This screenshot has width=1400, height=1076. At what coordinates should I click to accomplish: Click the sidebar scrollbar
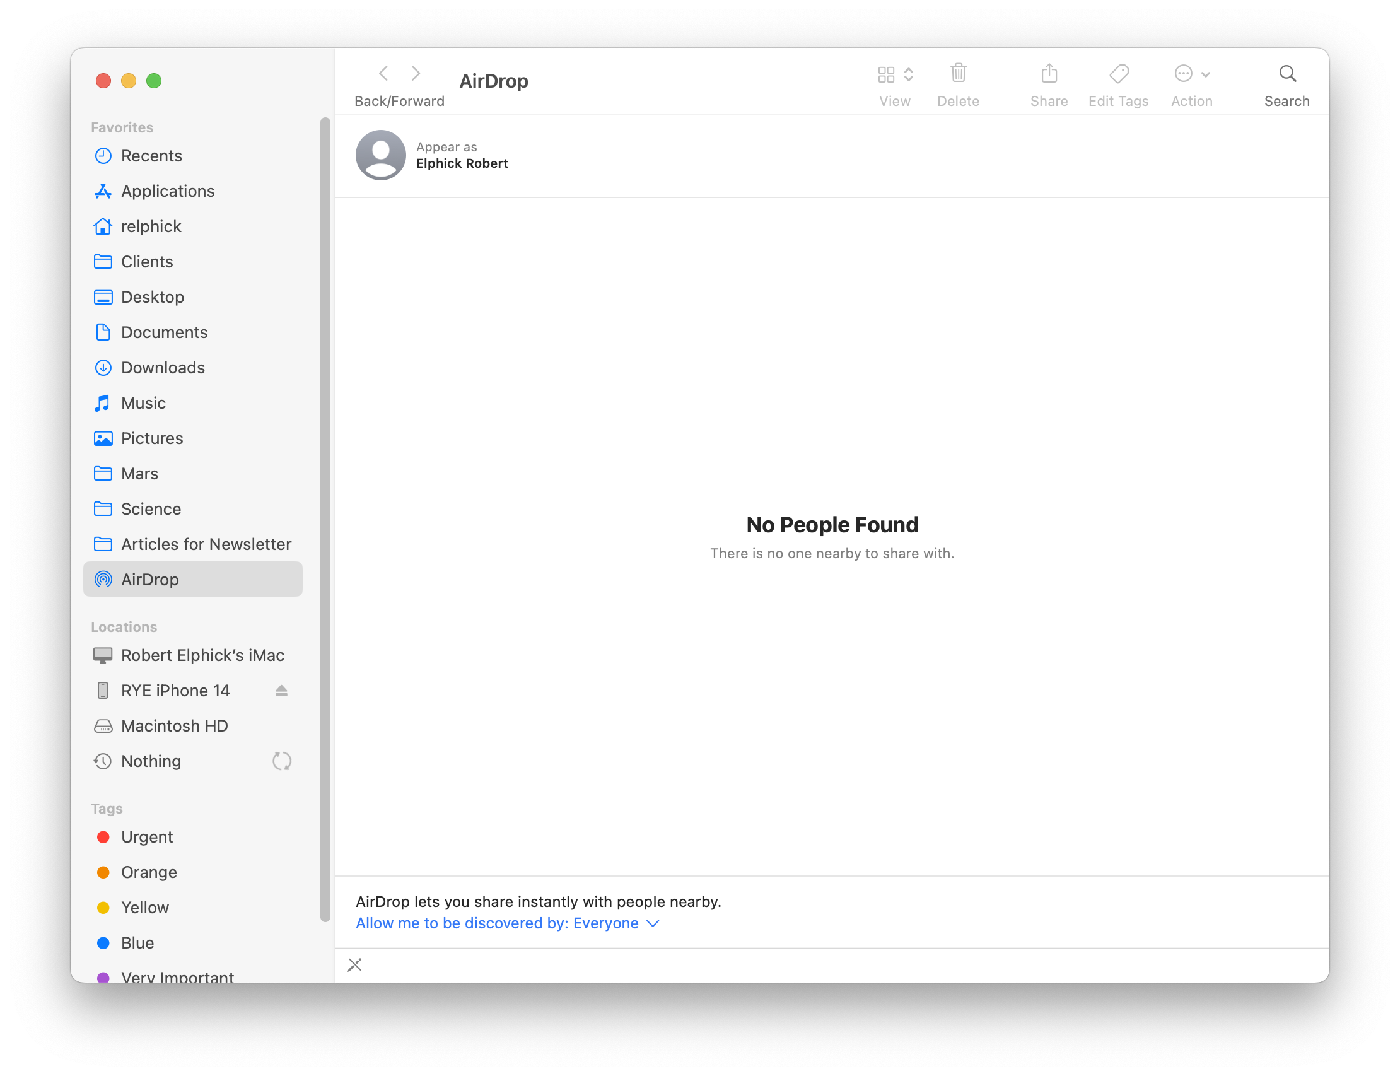(324, 520)
